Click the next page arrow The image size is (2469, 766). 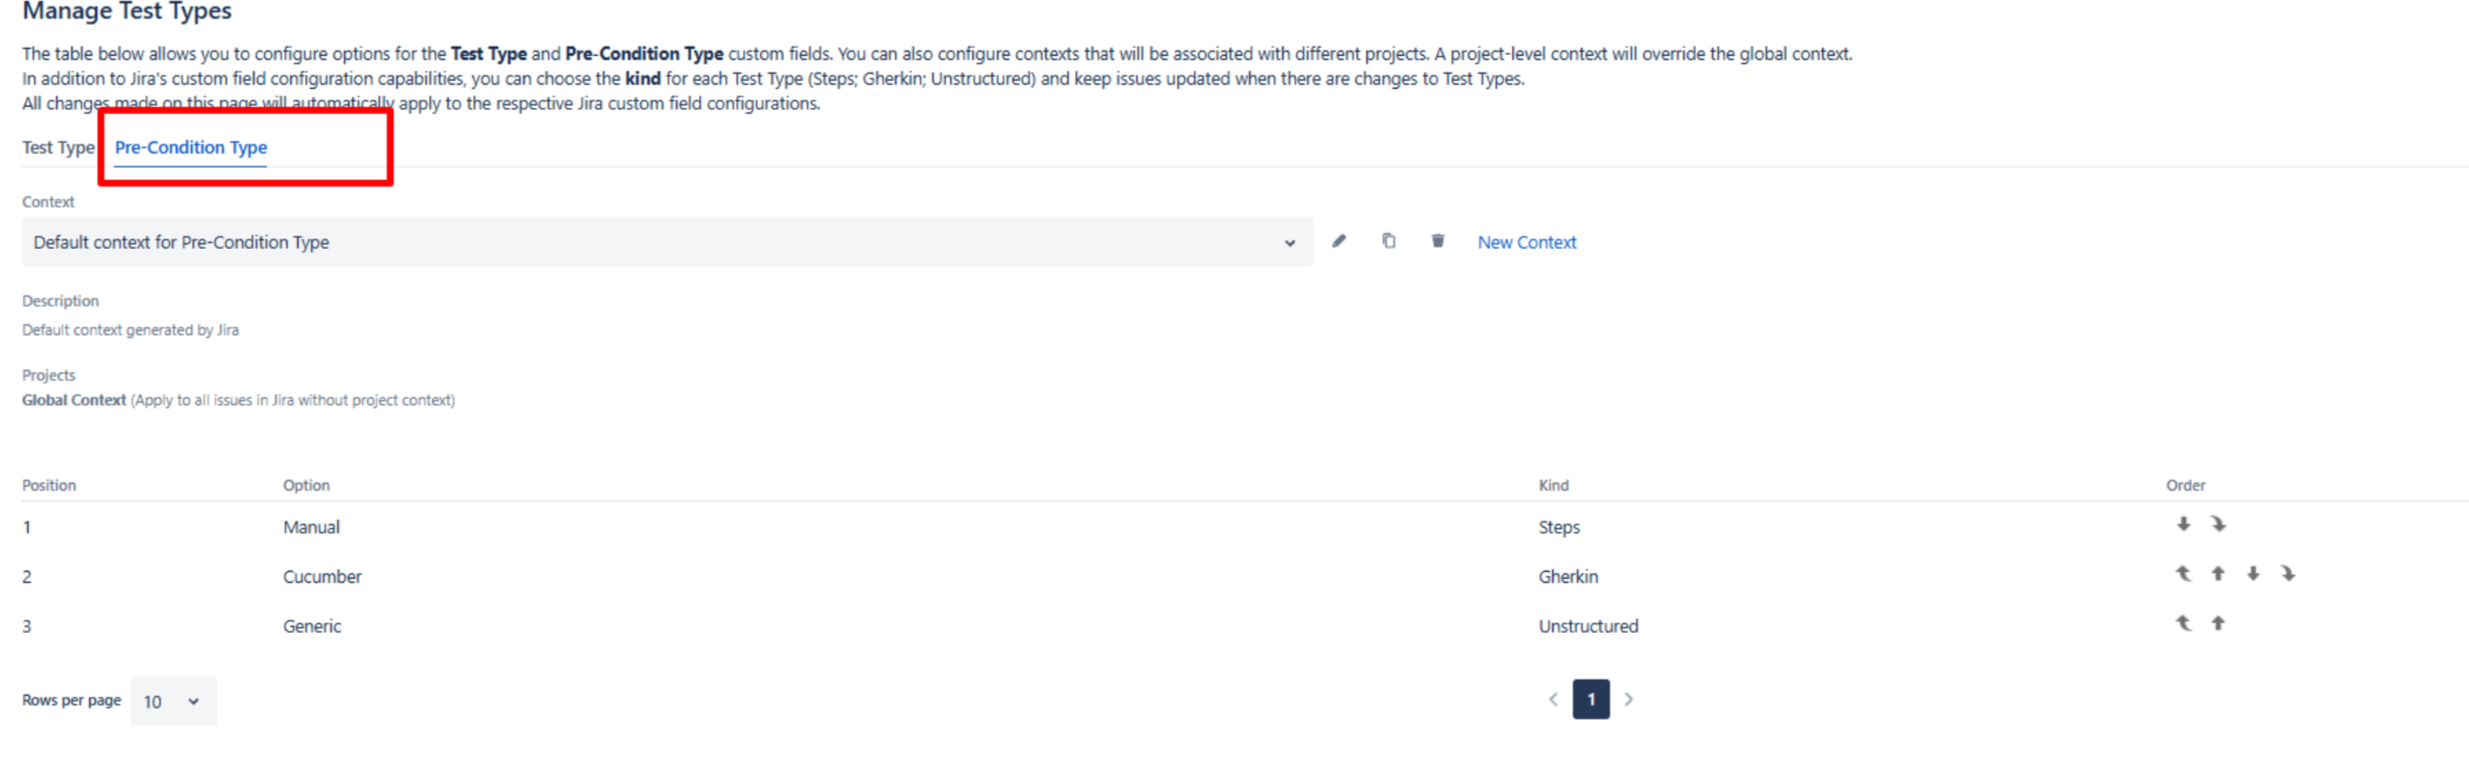coord(1628,699)
